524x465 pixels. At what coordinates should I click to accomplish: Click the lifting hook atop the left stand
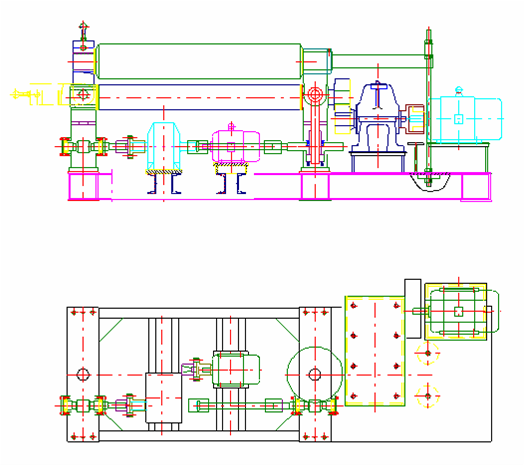83,31
